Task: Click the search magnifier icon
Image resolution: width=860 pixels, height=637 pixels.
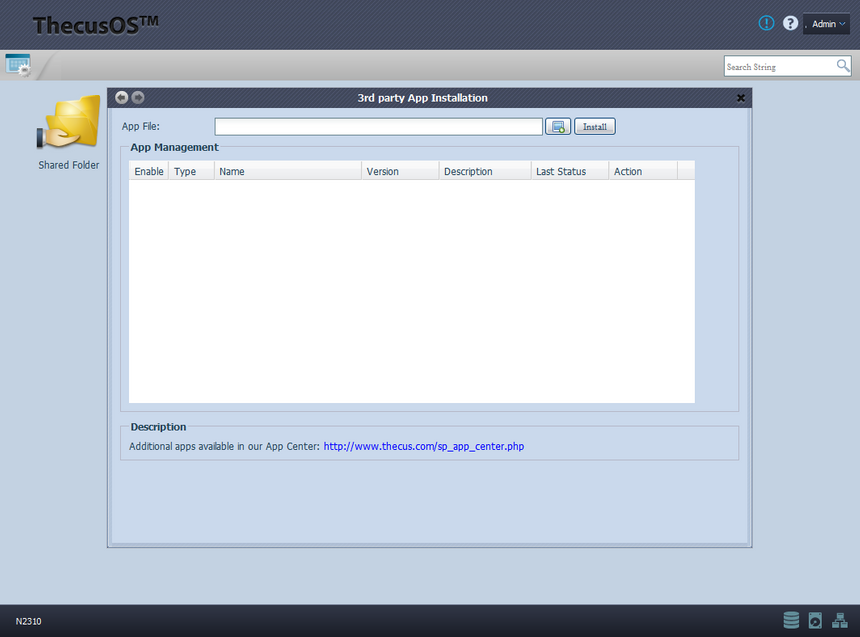Action: (843, 66)
